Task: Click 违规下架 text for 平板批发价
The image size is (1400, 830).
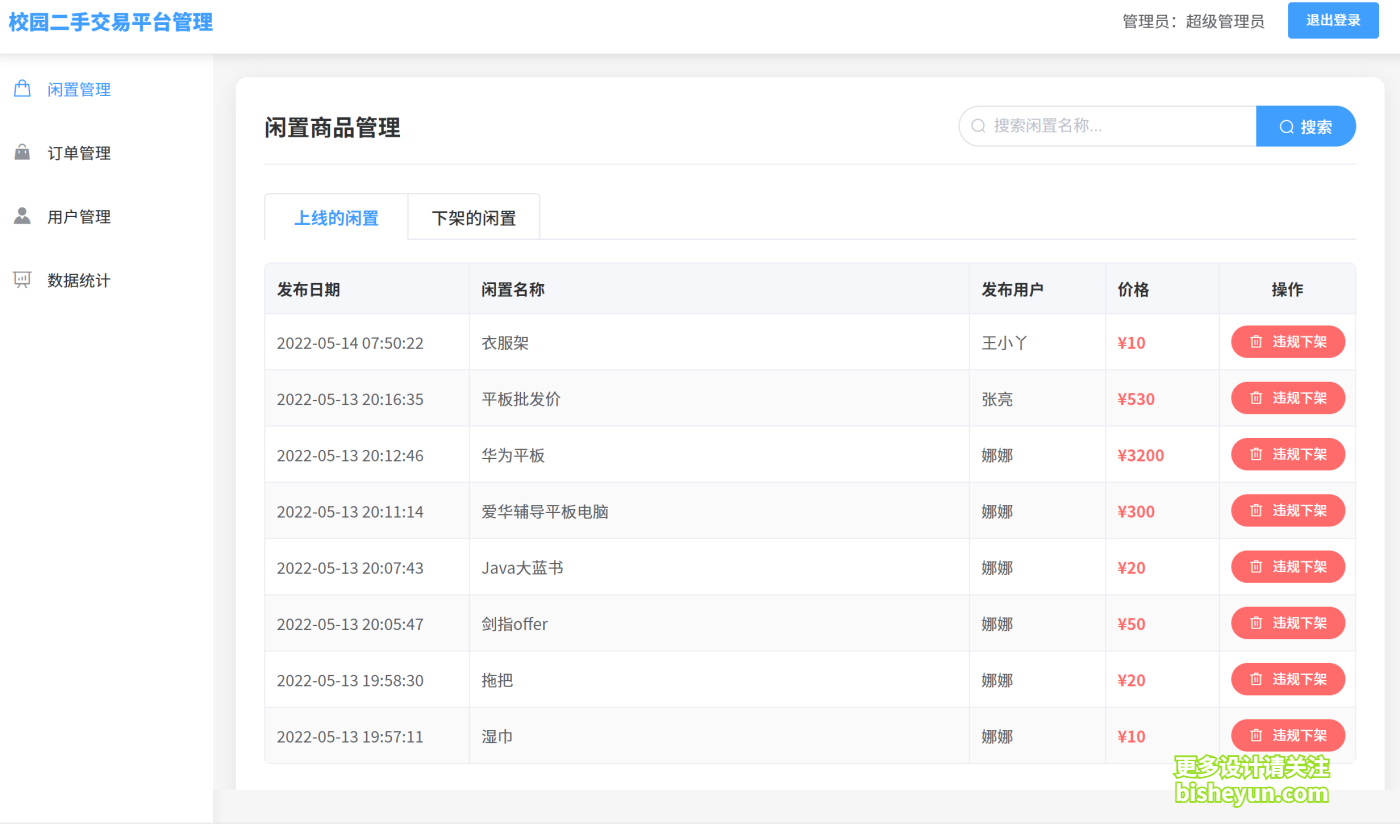Action: click(1299, 398)
